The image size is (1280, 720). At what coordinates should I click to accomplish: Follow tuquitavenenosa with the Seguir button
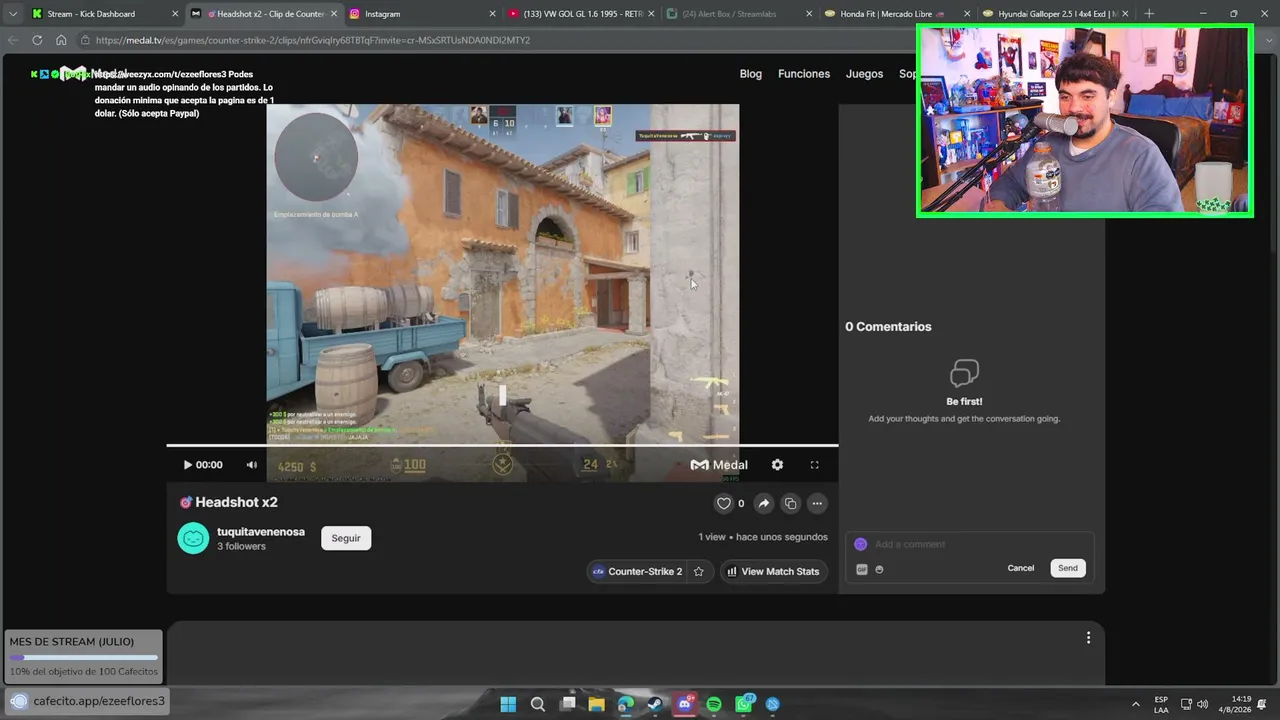point(346,538)
